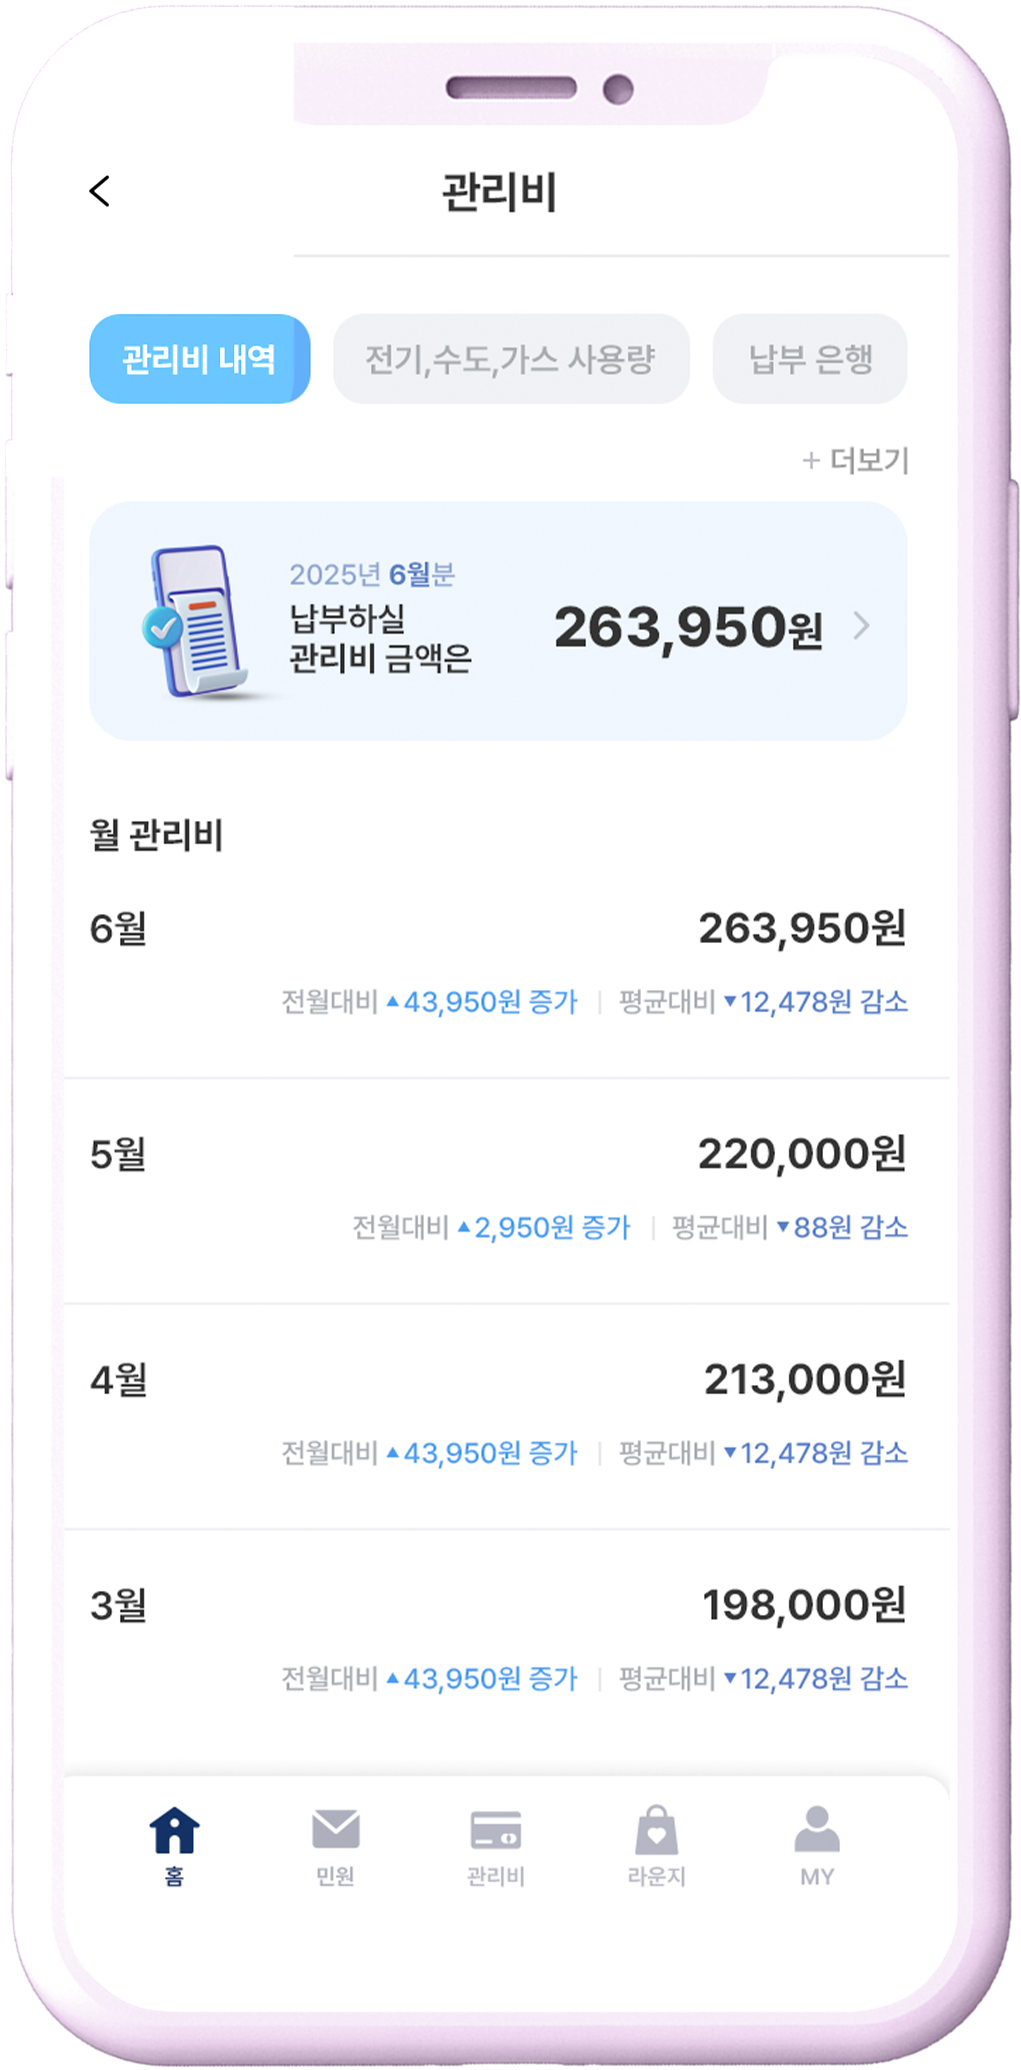
Task: Tap the 관리비 page title
Action: pos(499,191)
